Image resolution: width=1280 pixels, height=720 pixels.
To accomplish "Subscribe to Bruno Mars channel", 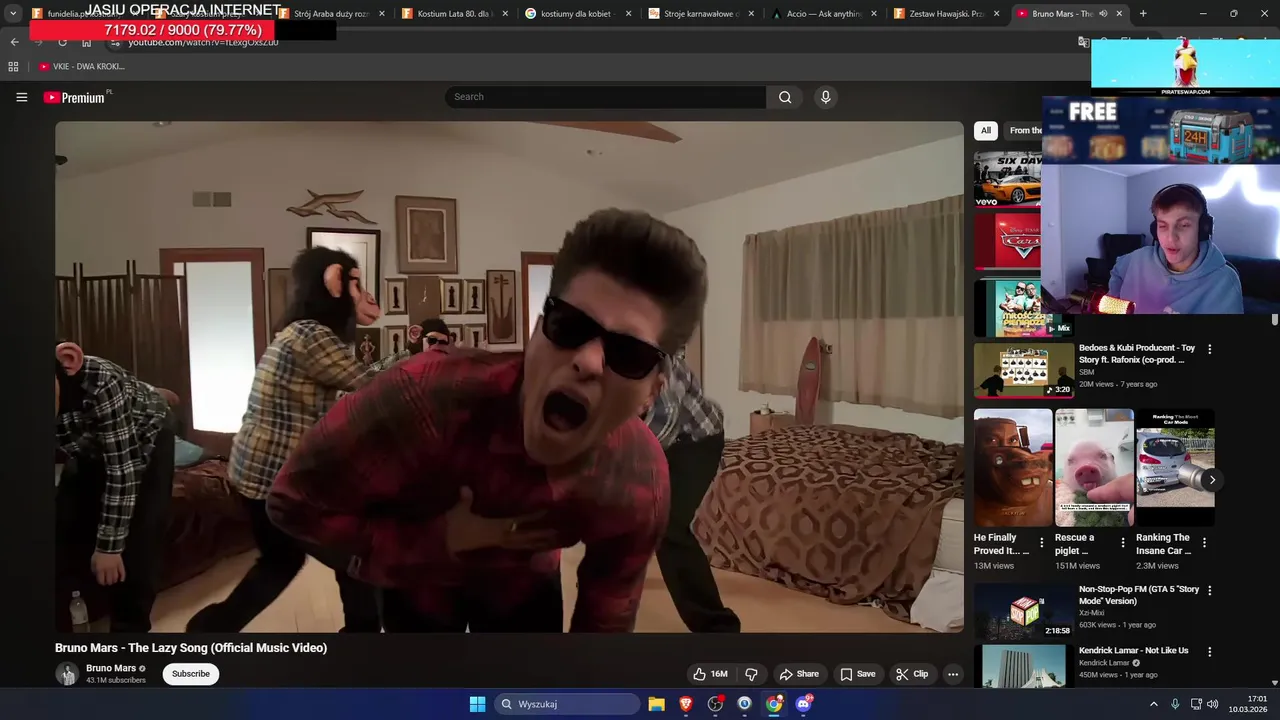I will [191, 674].
